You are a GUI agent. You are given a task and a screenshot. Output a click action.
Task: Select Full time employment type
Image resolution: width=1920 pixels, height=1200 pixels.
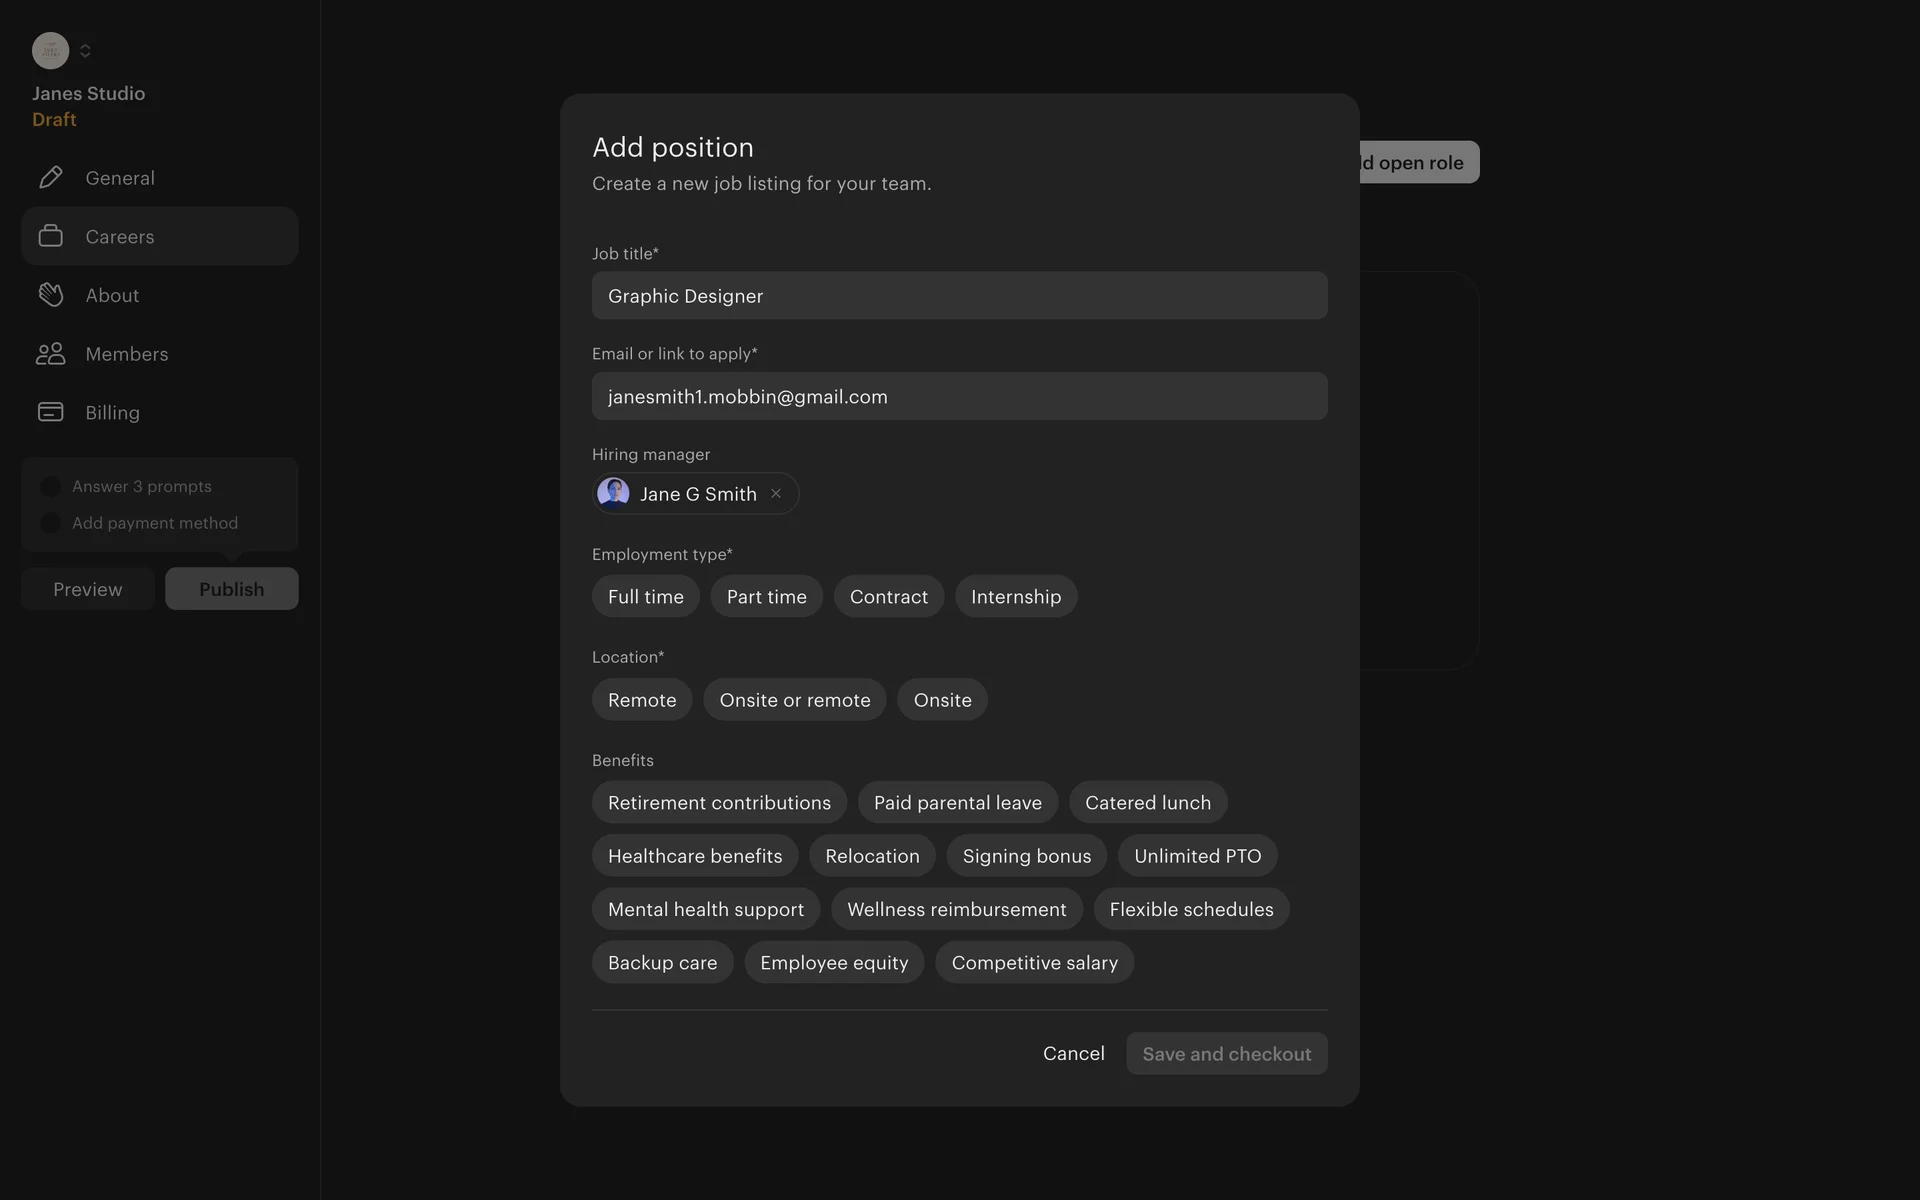pyautogui.click(x=645, y=597)
